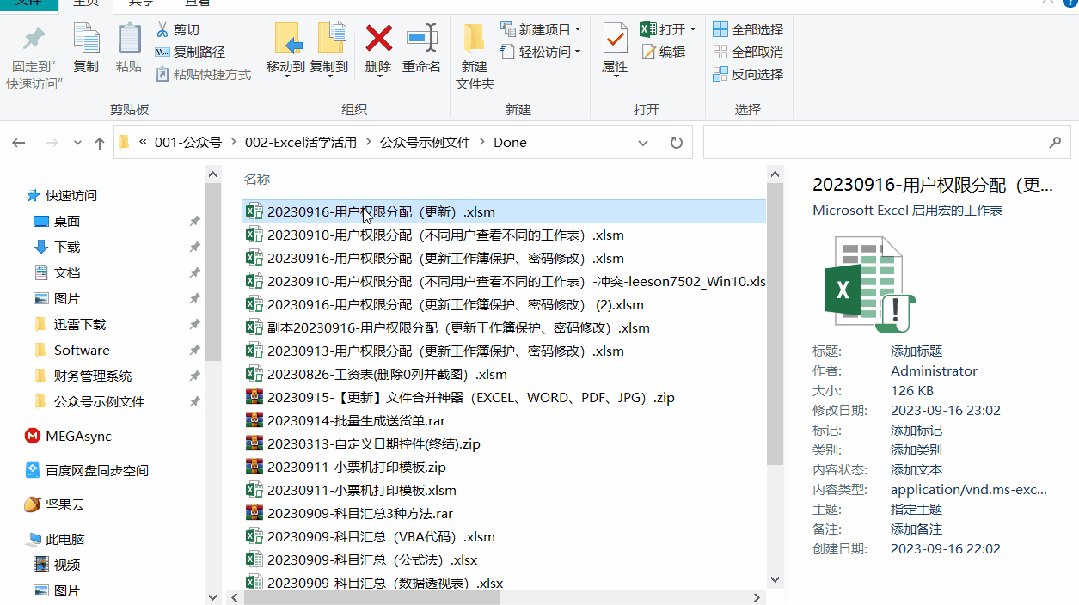1079x605 pixels.
Task: Open the address bar breadcrumb dropdown arrow
Action: click(643, 142)
